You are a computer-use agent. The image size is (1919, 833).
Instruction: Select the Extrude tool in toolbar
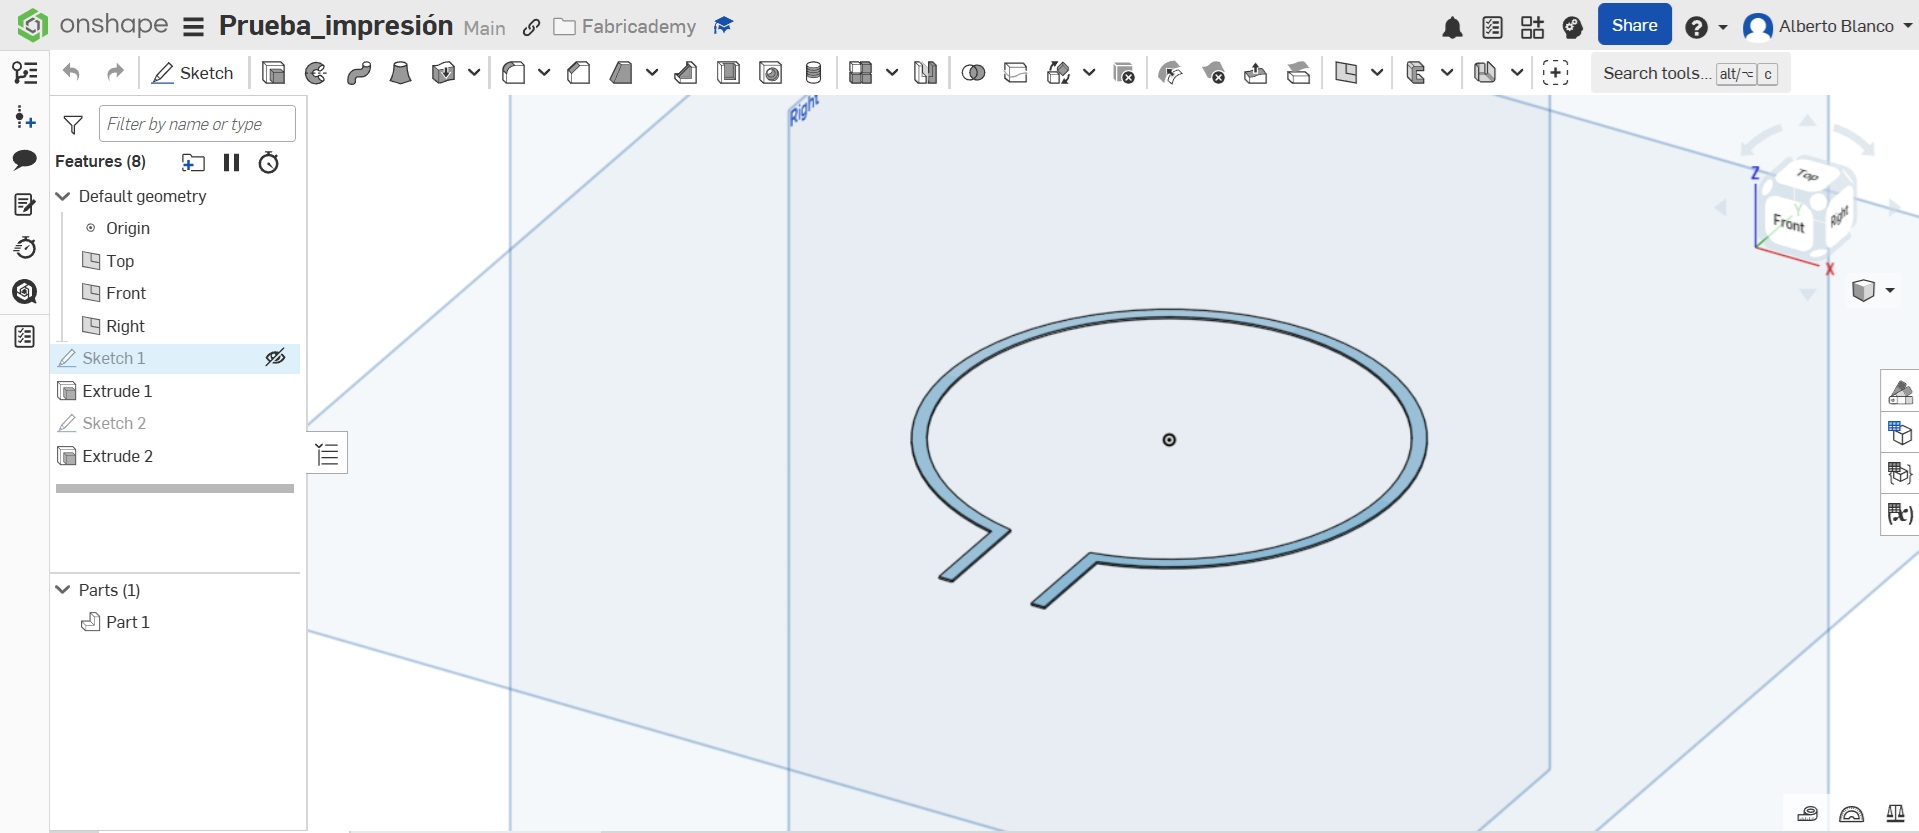click(273, 73)
